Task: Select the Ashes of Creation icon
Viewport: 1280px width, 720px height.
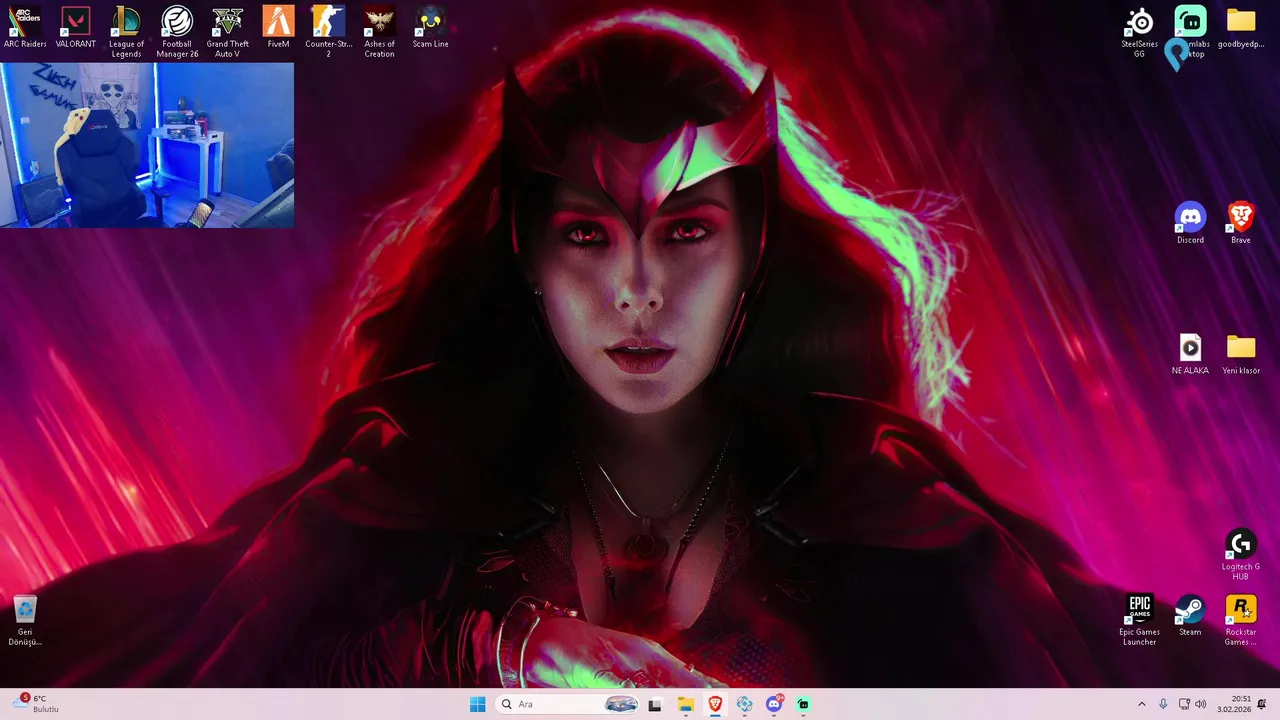Action: [379, 32]
